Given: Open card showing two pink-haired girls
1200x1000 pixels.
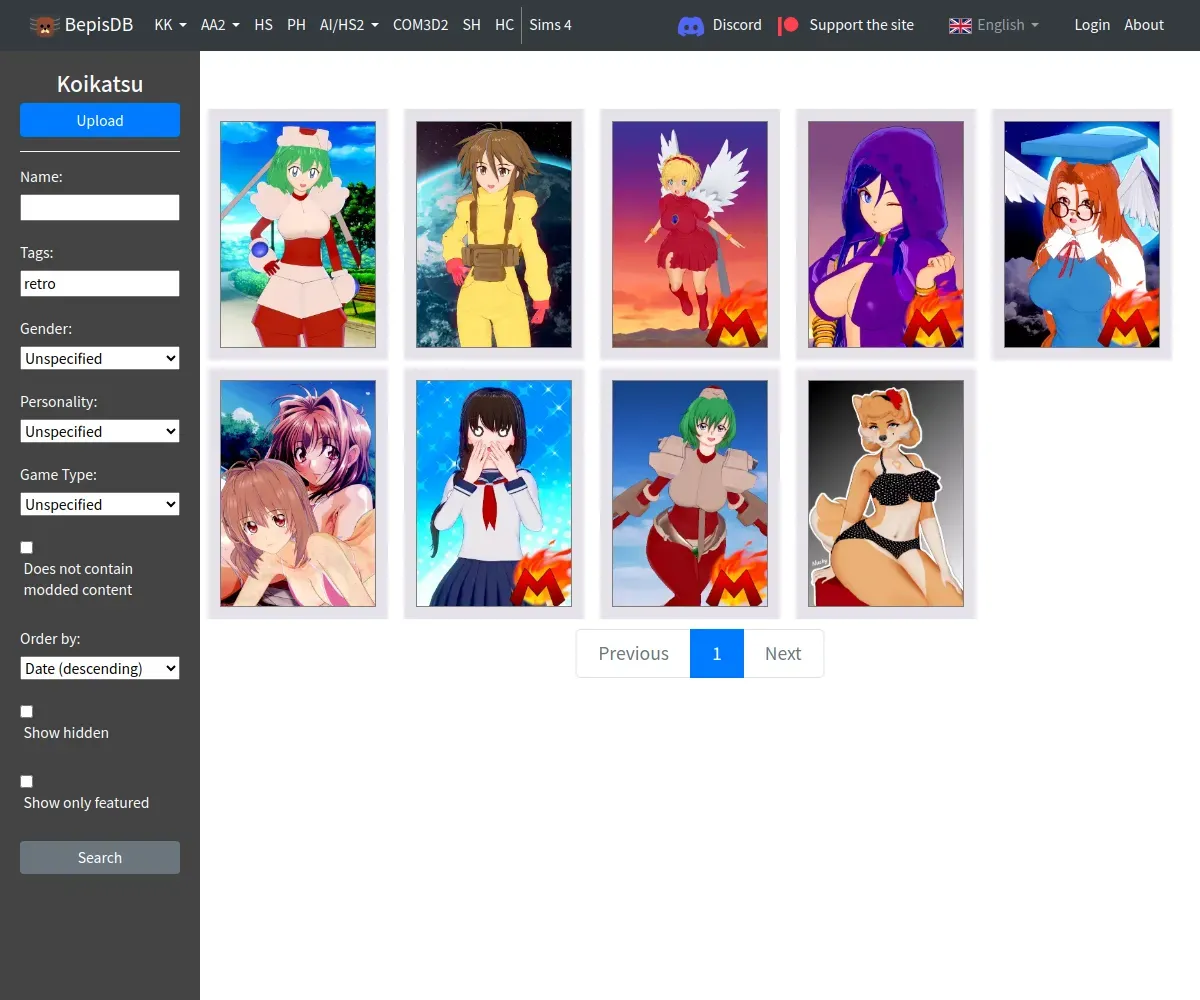Looking at the screenshot, I should 298,493.
